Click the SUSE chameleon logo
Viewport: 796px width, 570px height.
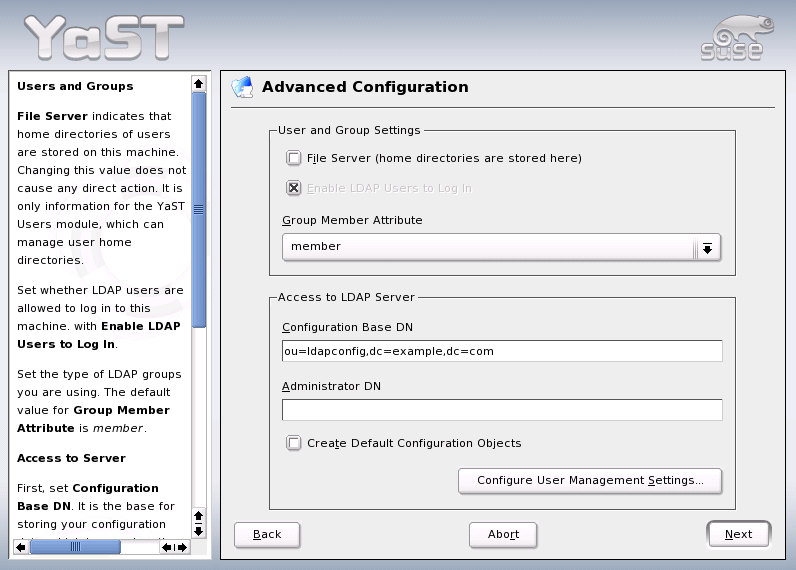(x=737, y=38)
